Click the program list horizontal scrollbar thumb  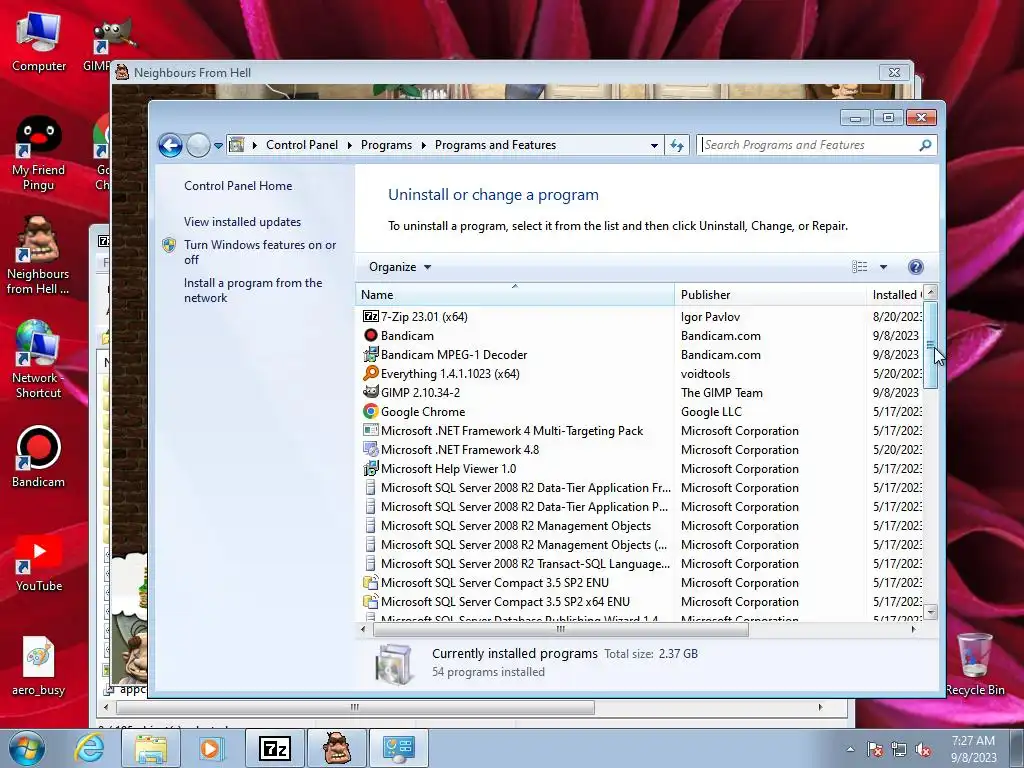pyautogui.click(x=560, y=630)
